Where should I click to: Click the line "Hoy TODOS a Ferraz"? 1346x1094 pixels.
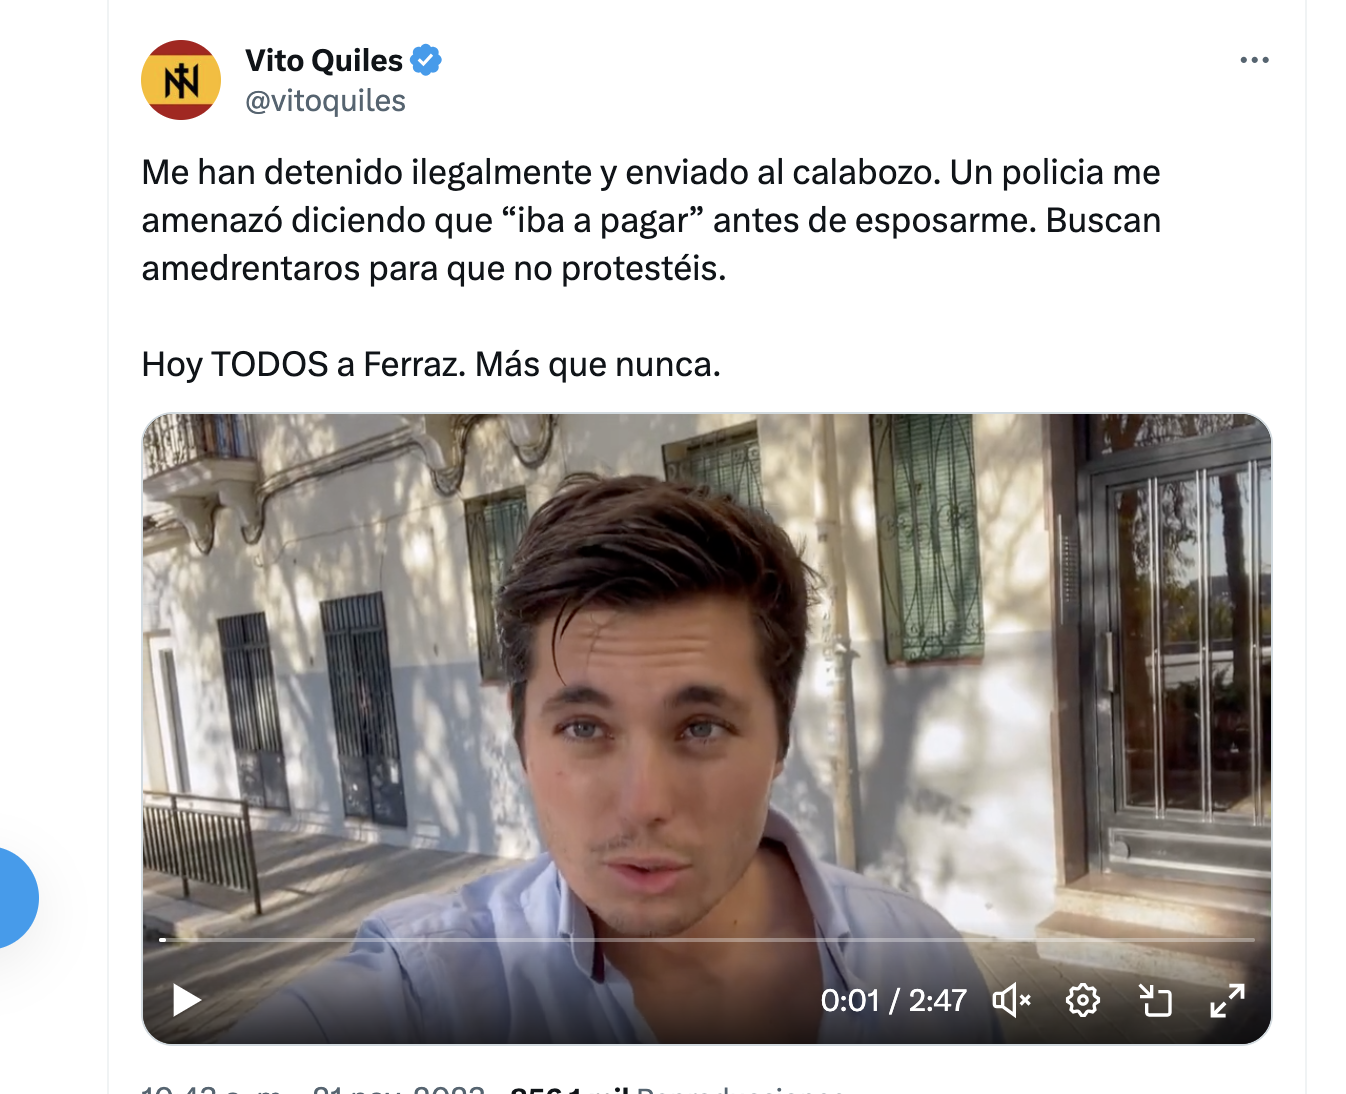tap(431, 364)
